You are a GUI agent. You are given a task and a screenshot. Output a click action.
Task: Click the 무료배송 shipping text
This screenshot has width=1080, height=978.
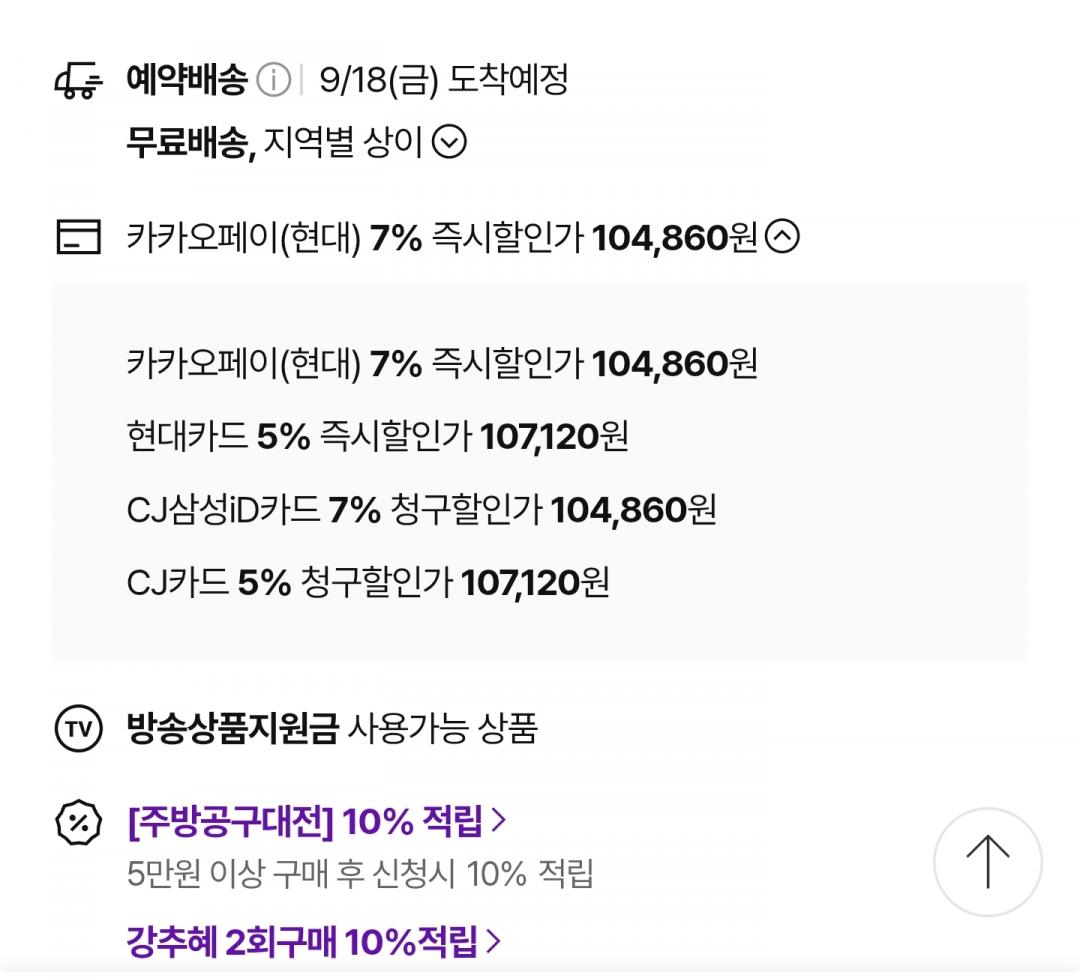pyautogui.click(x=188, y=143)
